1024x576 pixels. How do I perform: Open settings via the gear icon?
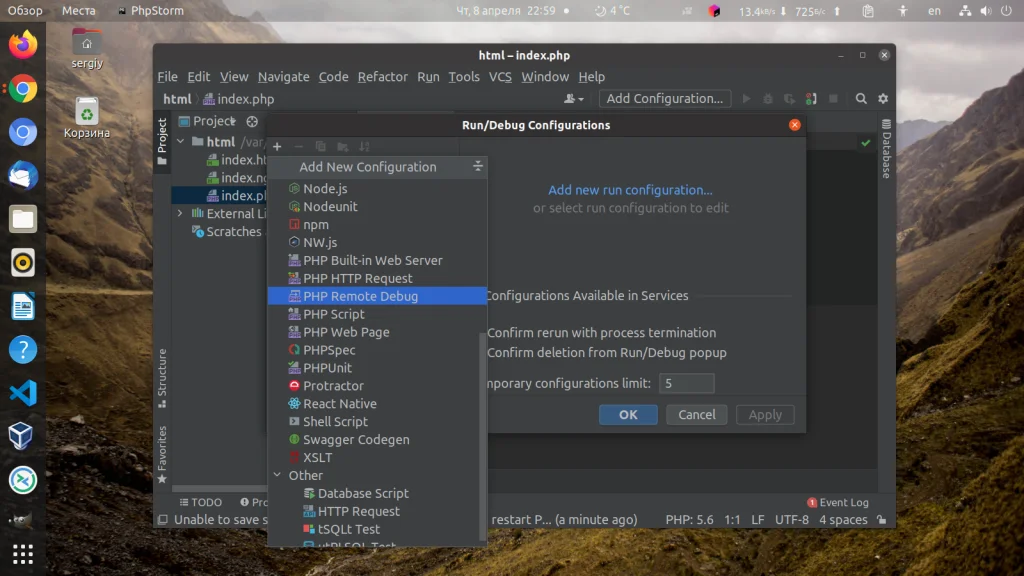pyautogui.click(x=883, y=99)
